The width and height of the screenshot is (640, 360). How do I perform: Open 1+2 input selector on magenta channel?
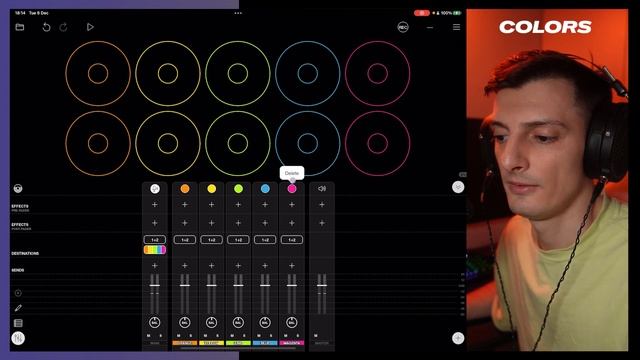pos(292,240)
